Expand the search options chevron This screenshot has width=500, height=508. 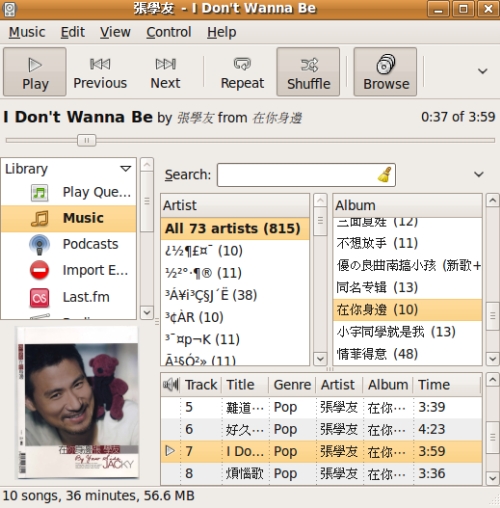pyautogui.click(x=479, y=174)
